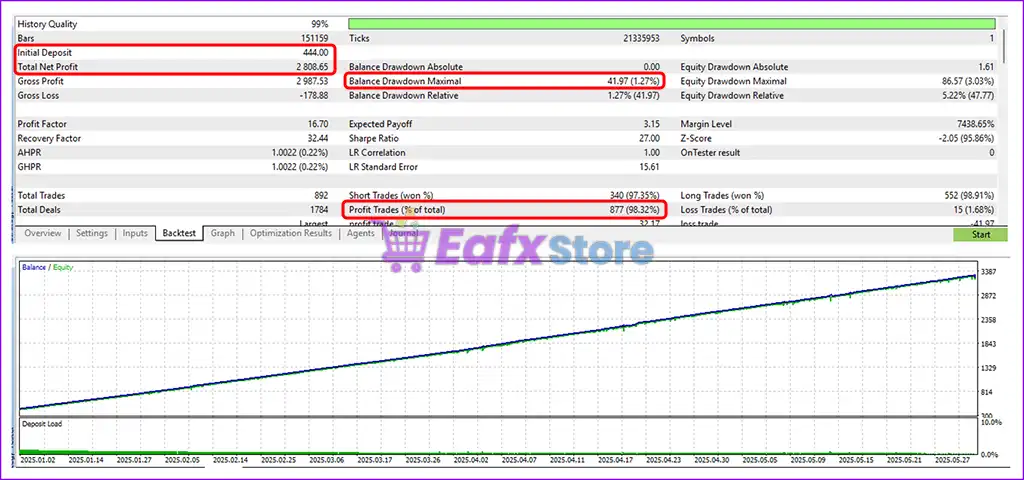This screenshot has width=1024, height=480.
Task: Click the Symbols value 1
Action: pos(991,39)
